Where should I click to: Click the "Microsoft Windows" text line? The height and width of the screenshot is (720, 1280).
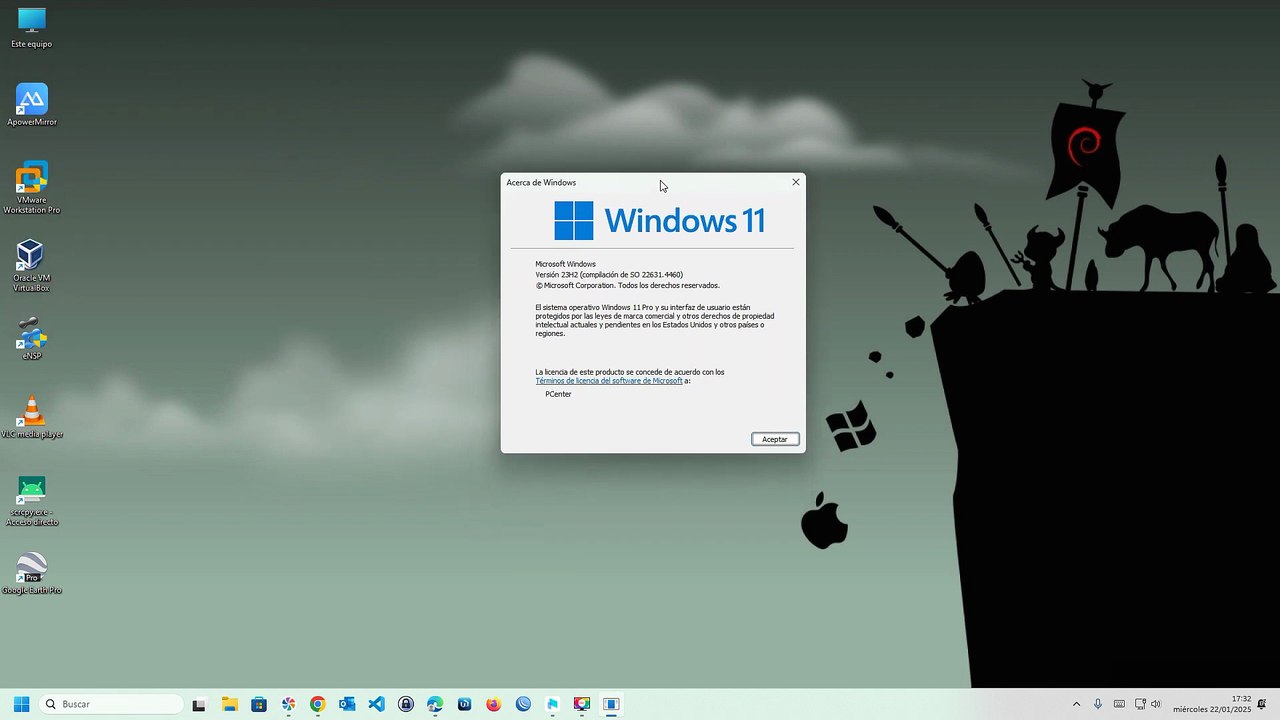tap(565, 264)
